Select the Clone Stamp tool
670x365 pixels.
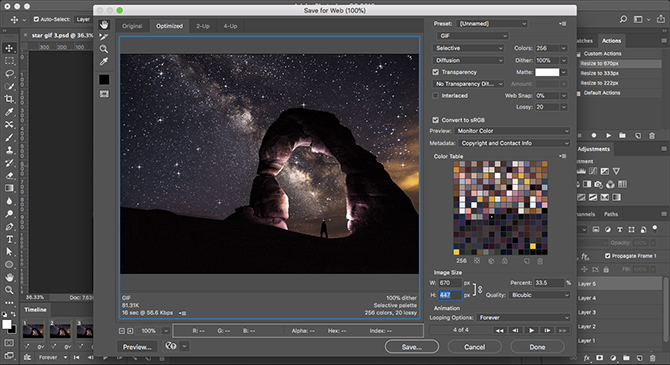pos(9,150)
